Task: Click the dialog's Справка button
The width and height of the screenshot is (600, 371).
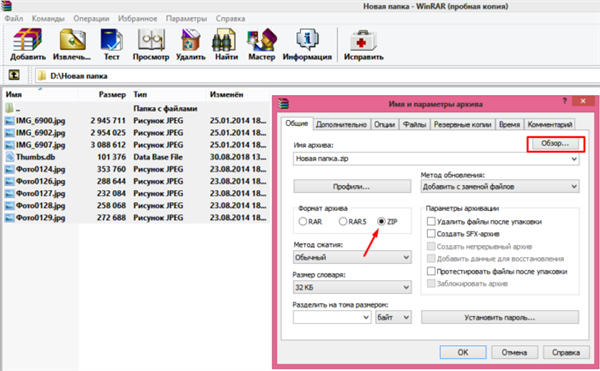Action: point(566,352)
